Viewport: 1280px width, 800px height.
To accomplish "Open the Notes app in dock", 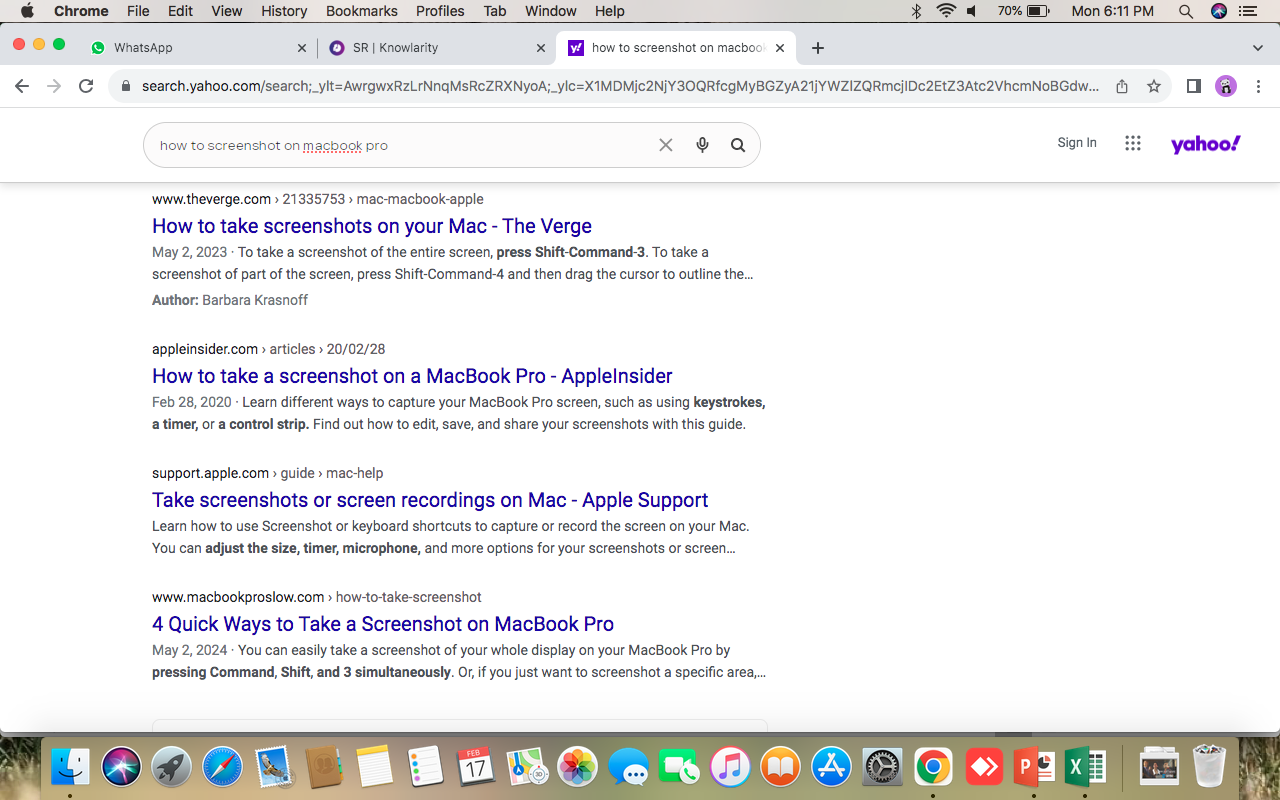I will pyautogui.click(x=374, y=767).
